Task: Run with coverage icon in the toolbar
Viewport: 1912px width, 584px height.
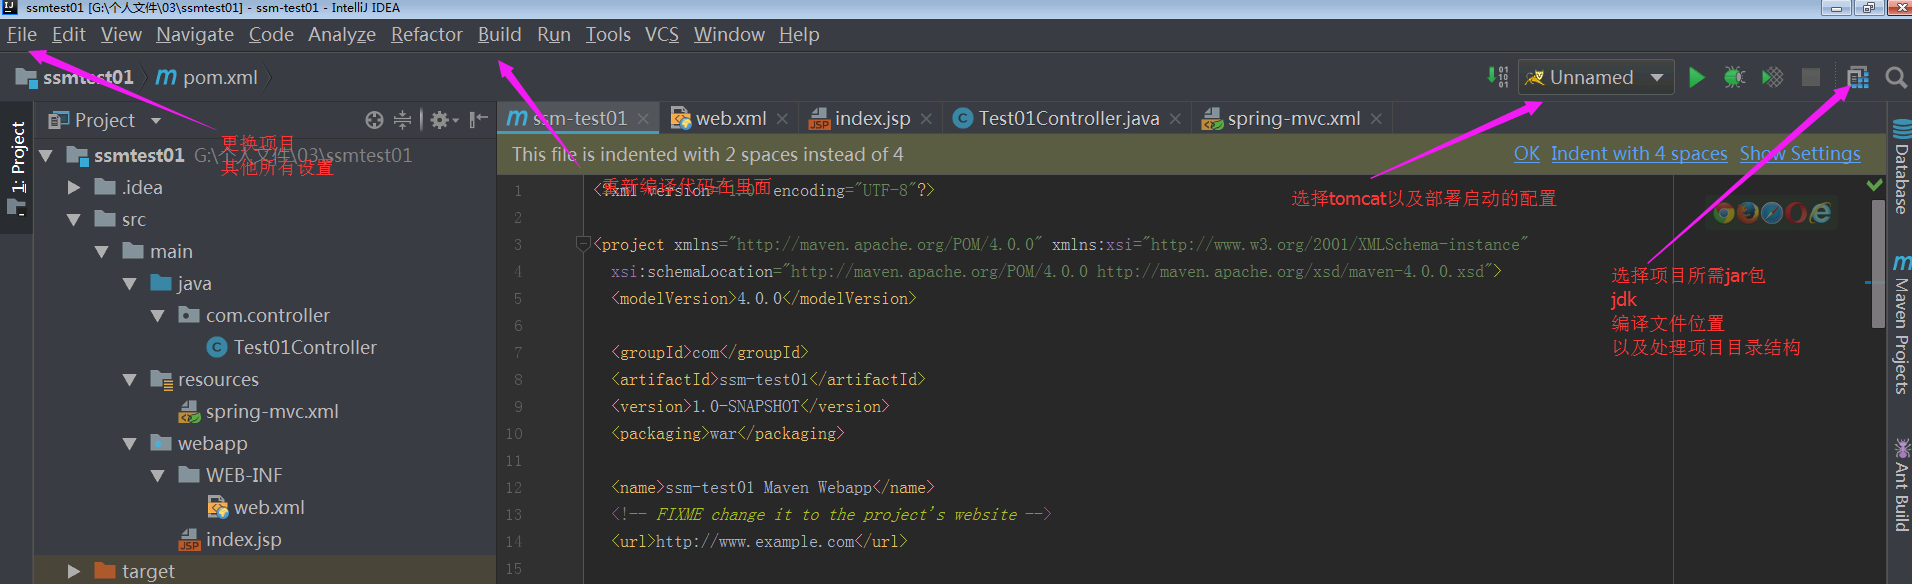Action: [x=1772, y=77]
